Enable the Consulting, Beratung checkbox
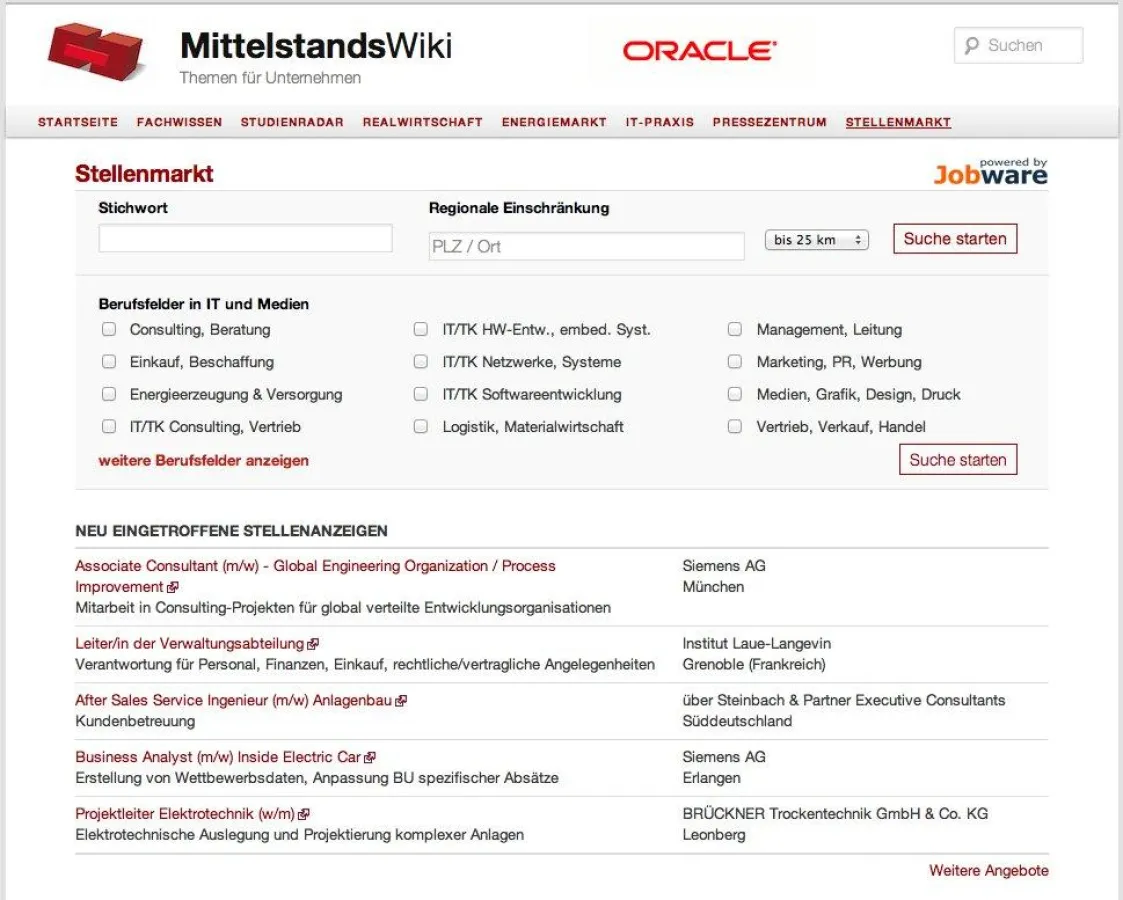 [x=109, y=329]
